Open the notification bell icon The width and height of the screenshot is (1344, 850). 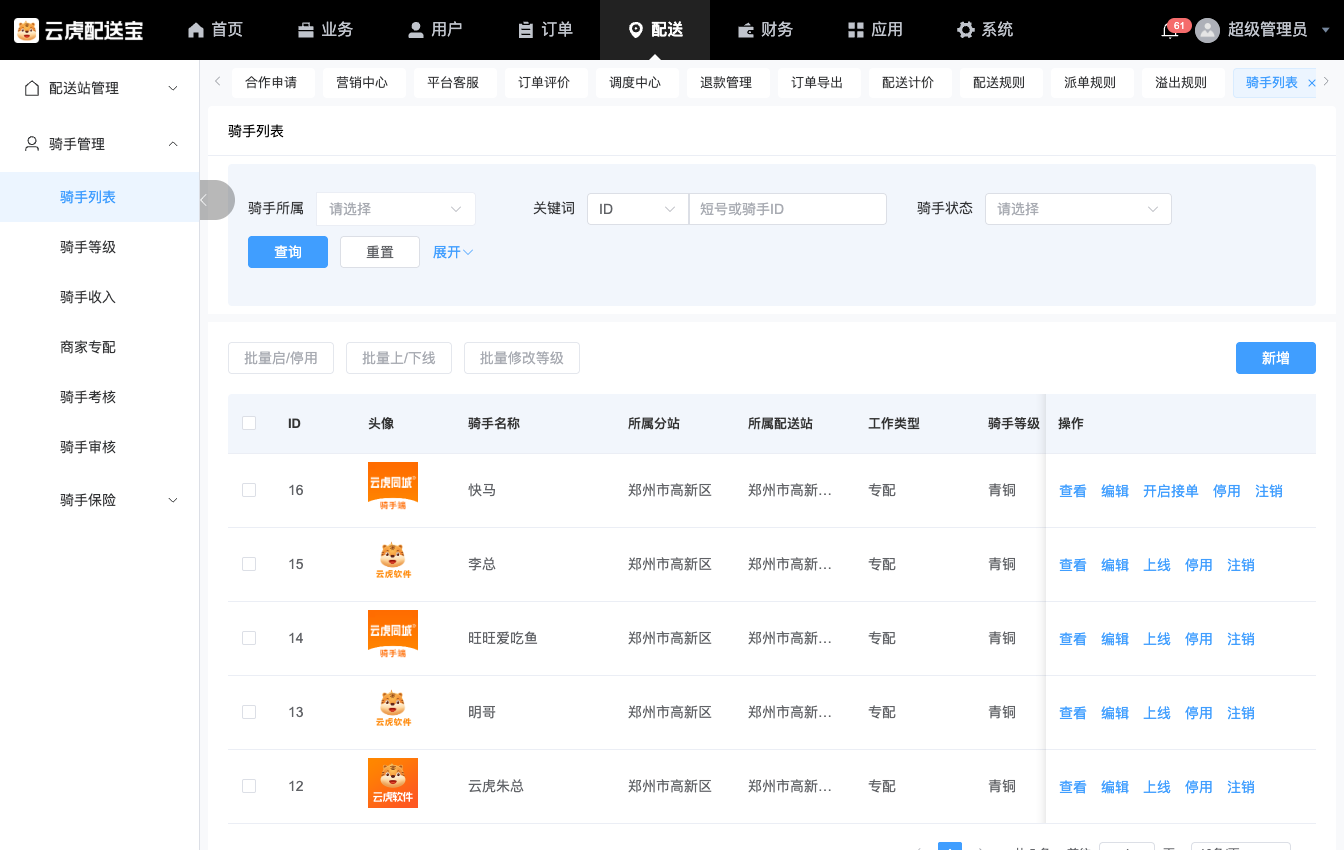click(x=1169, y=31)
